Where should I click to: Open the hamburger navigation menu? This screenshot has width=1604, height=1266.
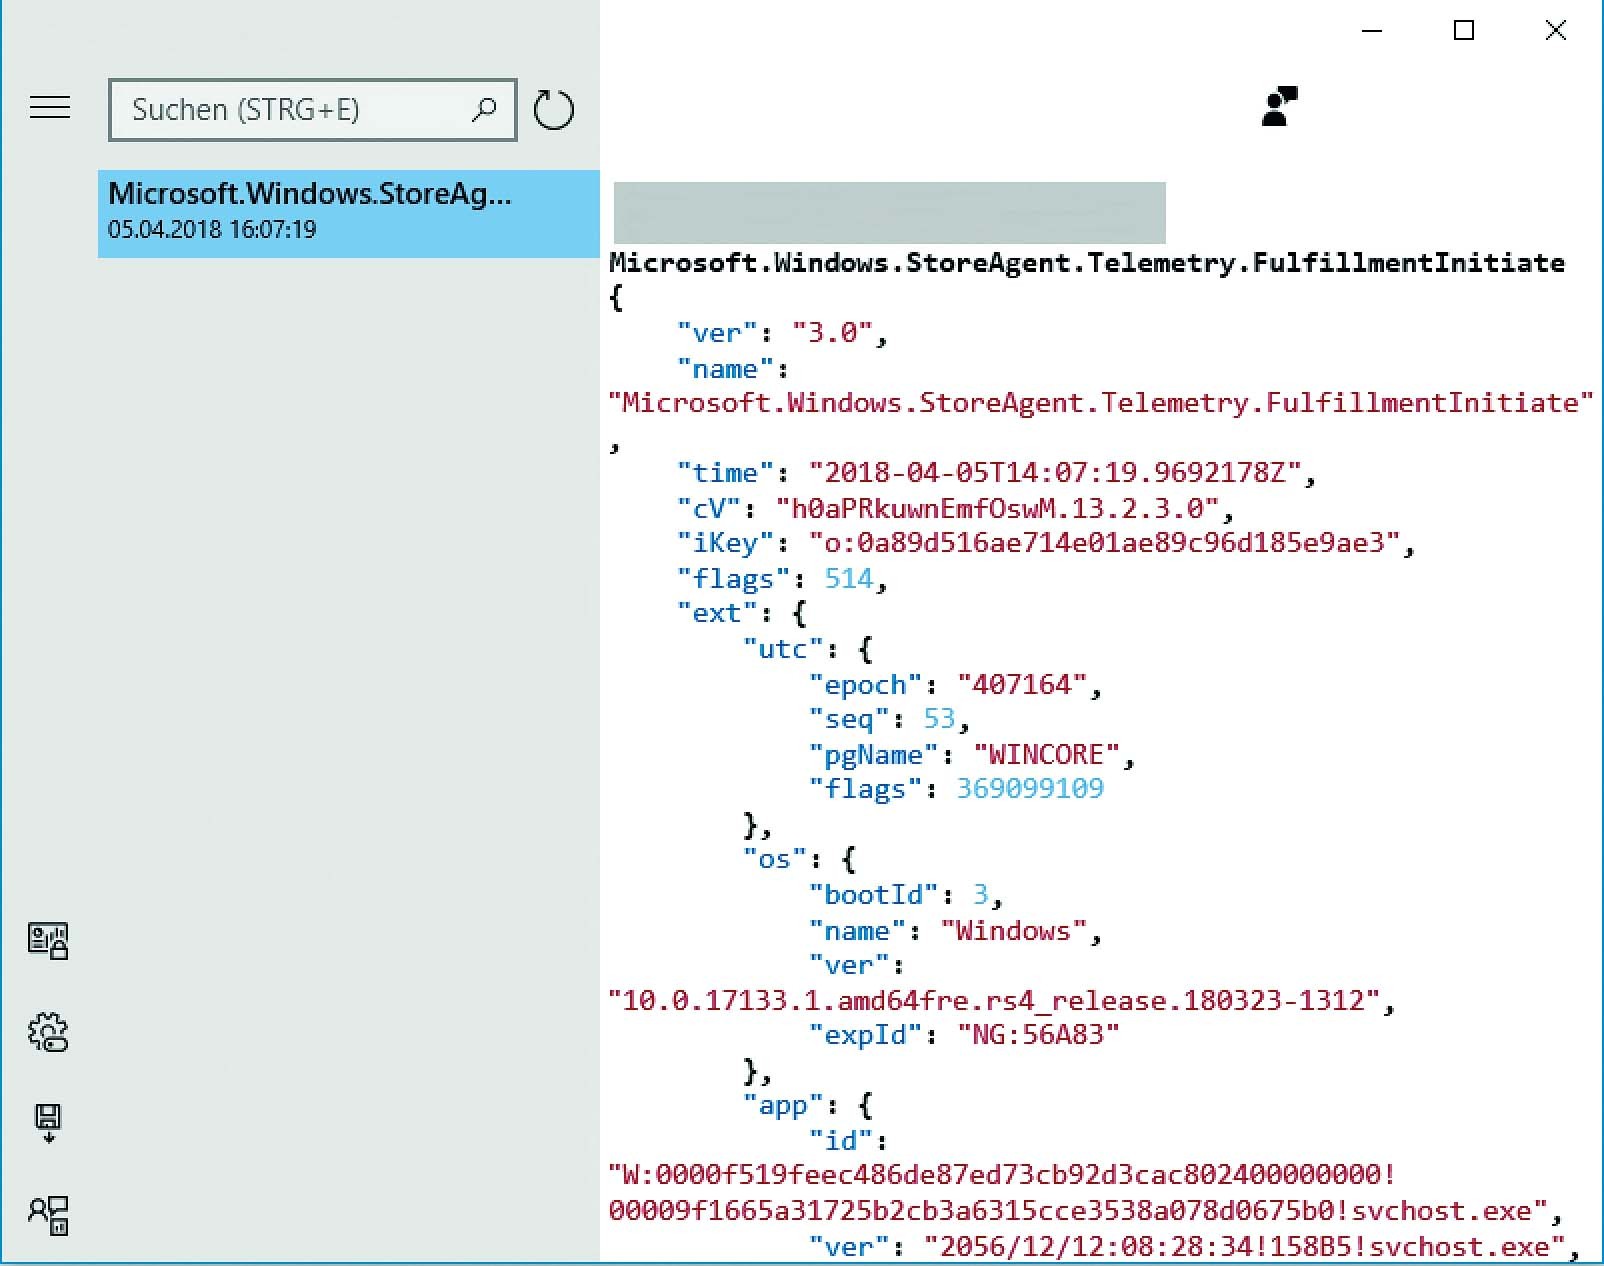50,108
